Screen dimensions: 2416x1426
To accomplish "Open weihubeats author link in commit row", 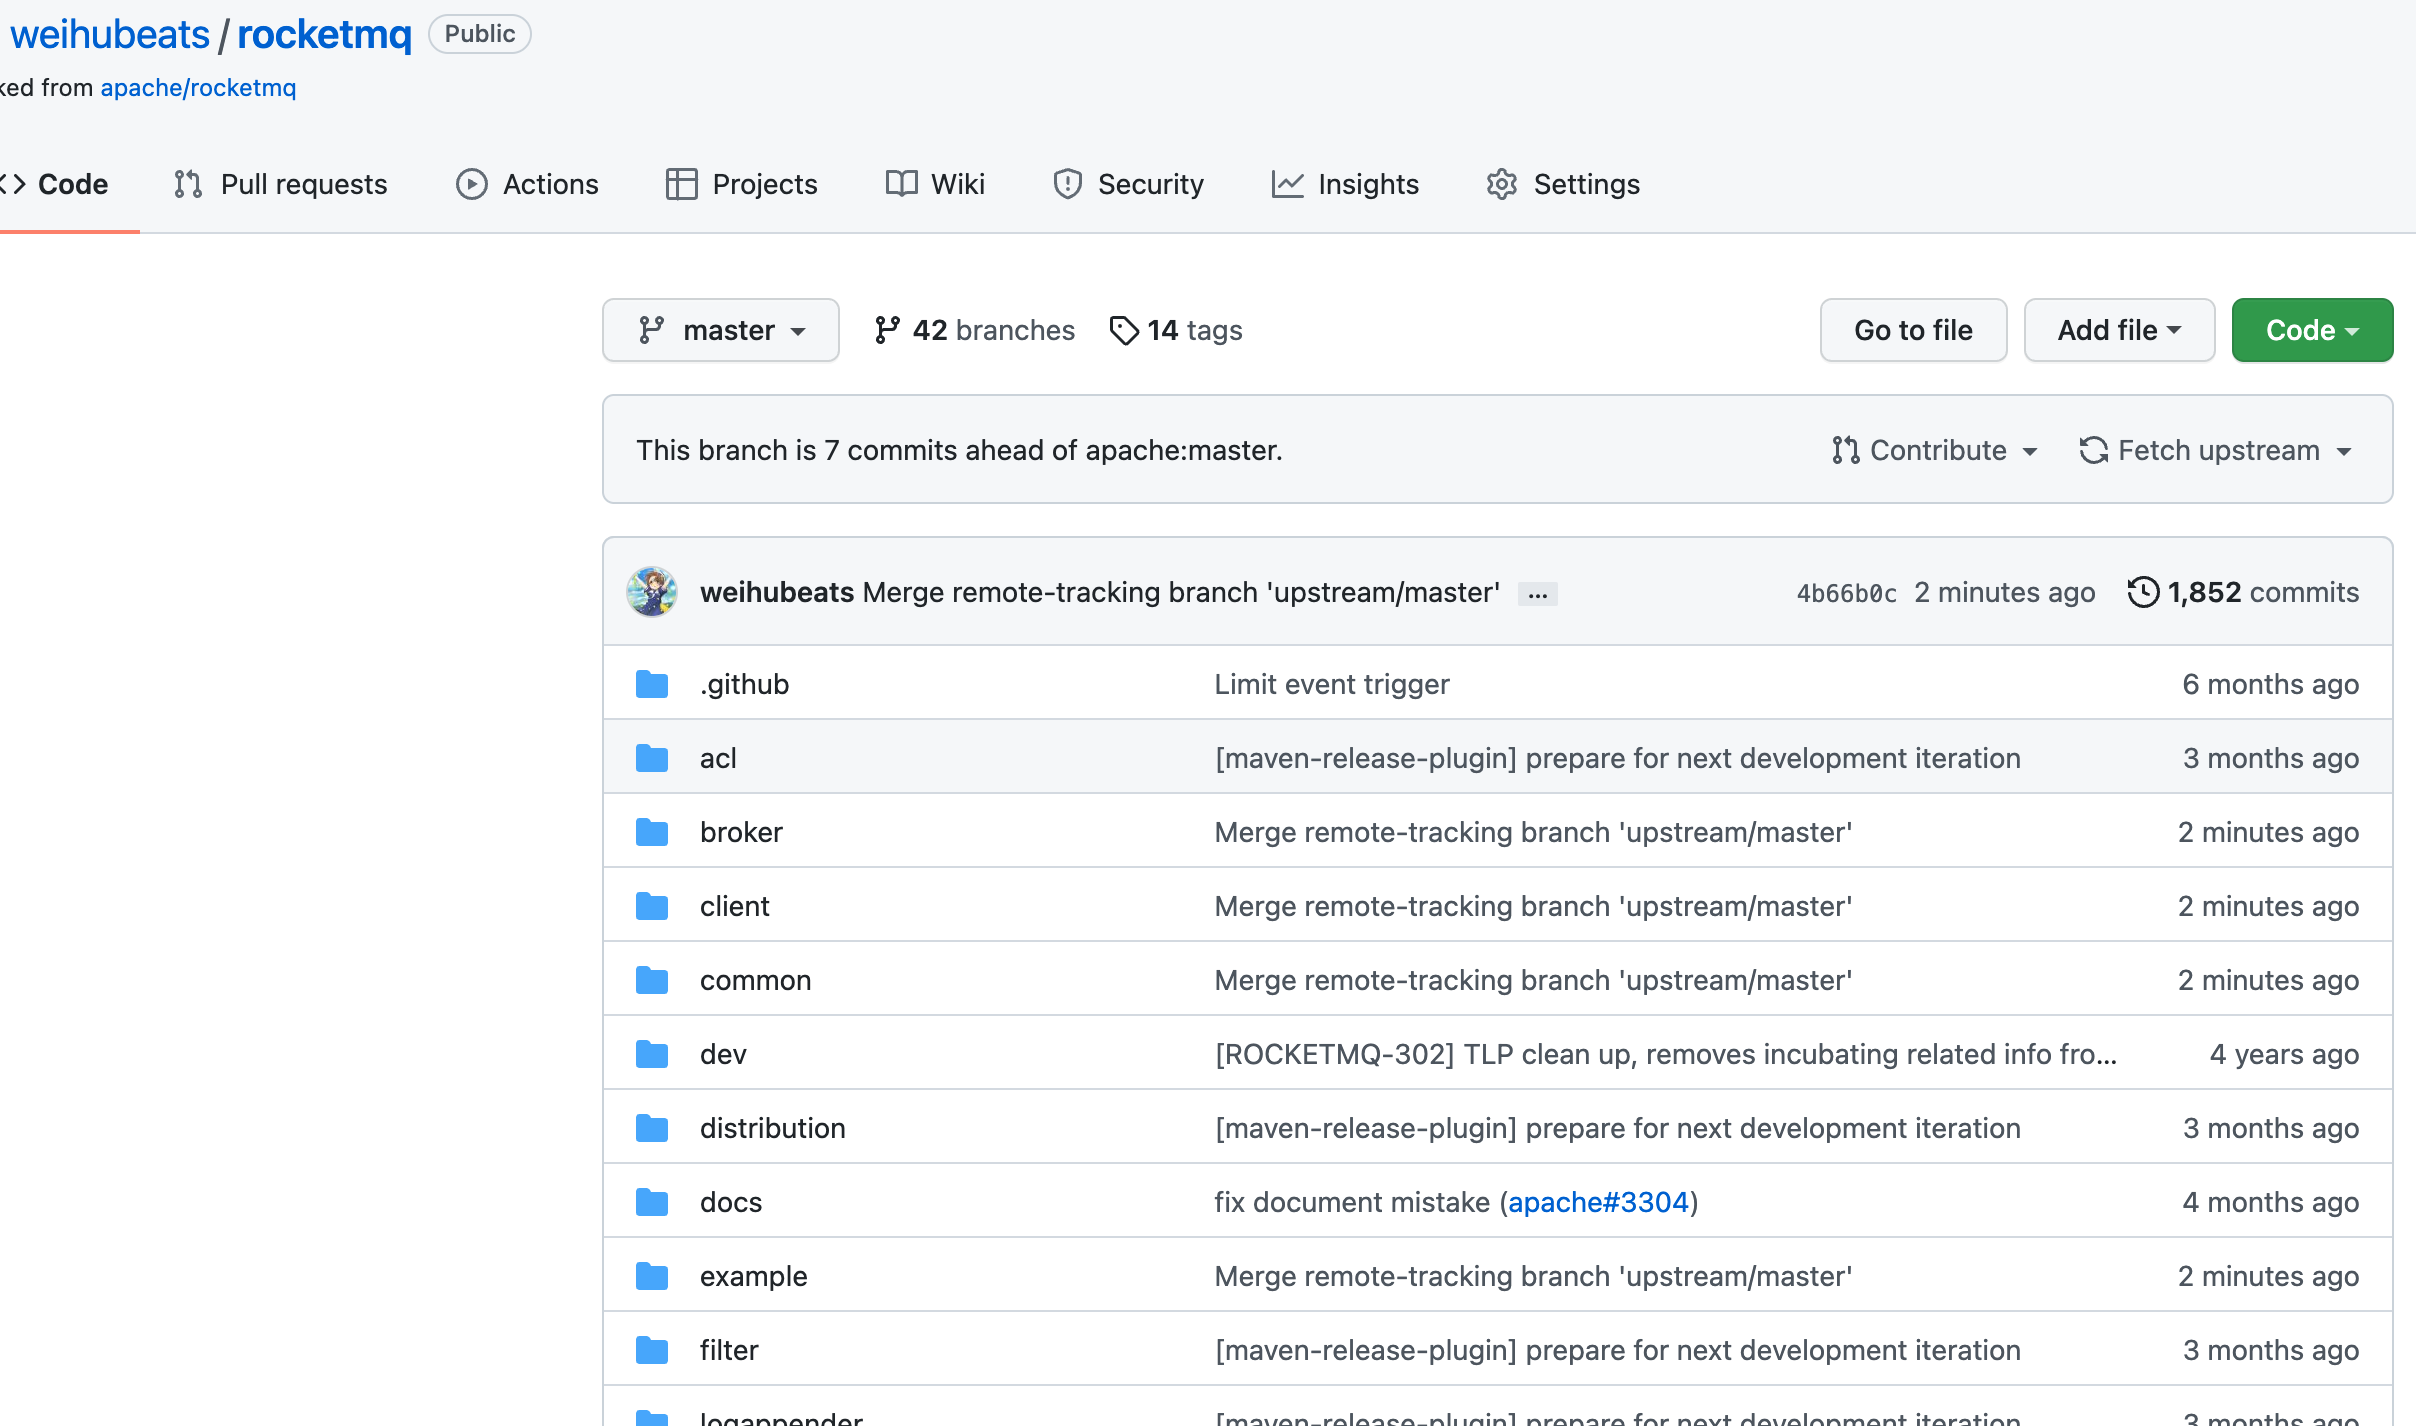I will [777, 592].
